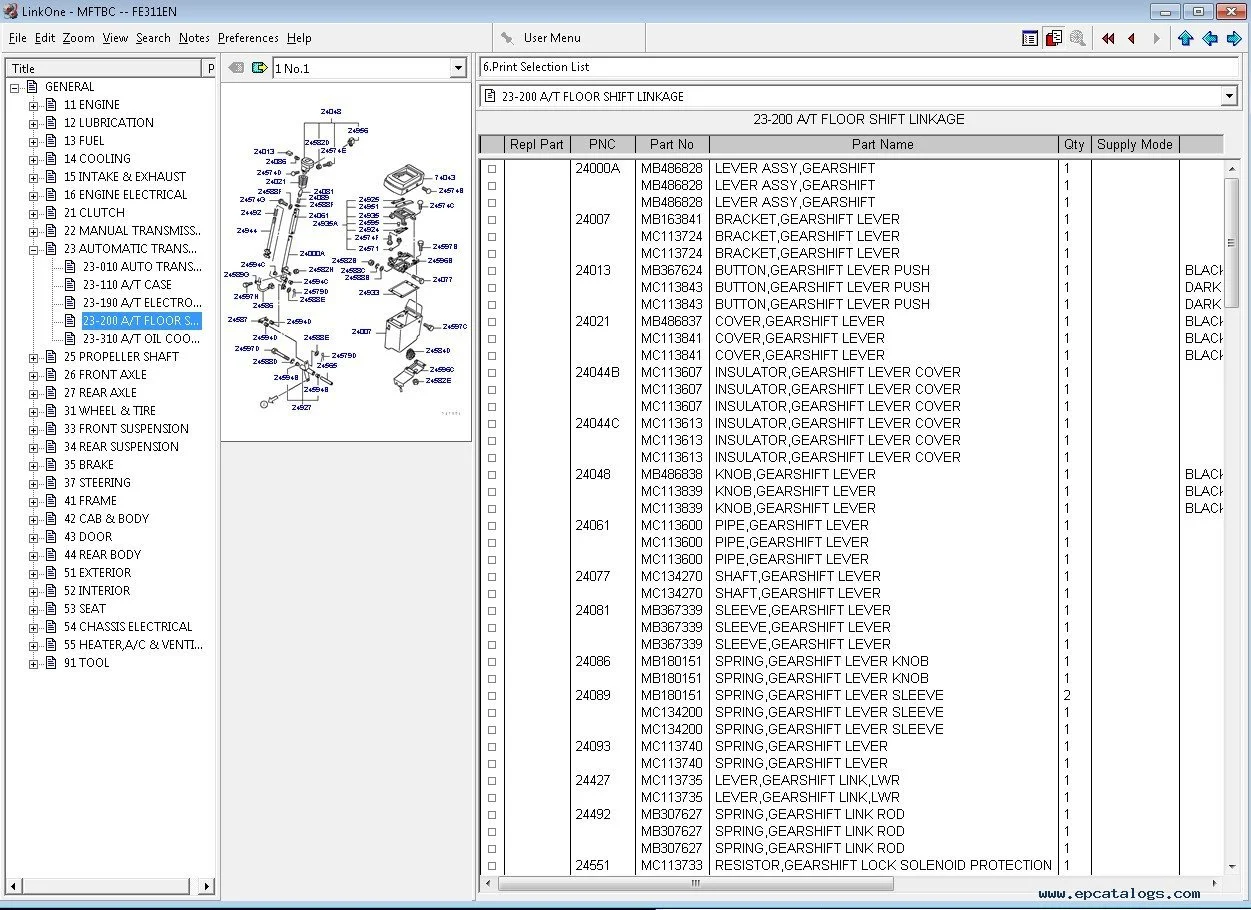Select checkbox for PIPE,GEARSHIFT LEVER 24061
Screen dimensions: 1251x910
(491, 526)
